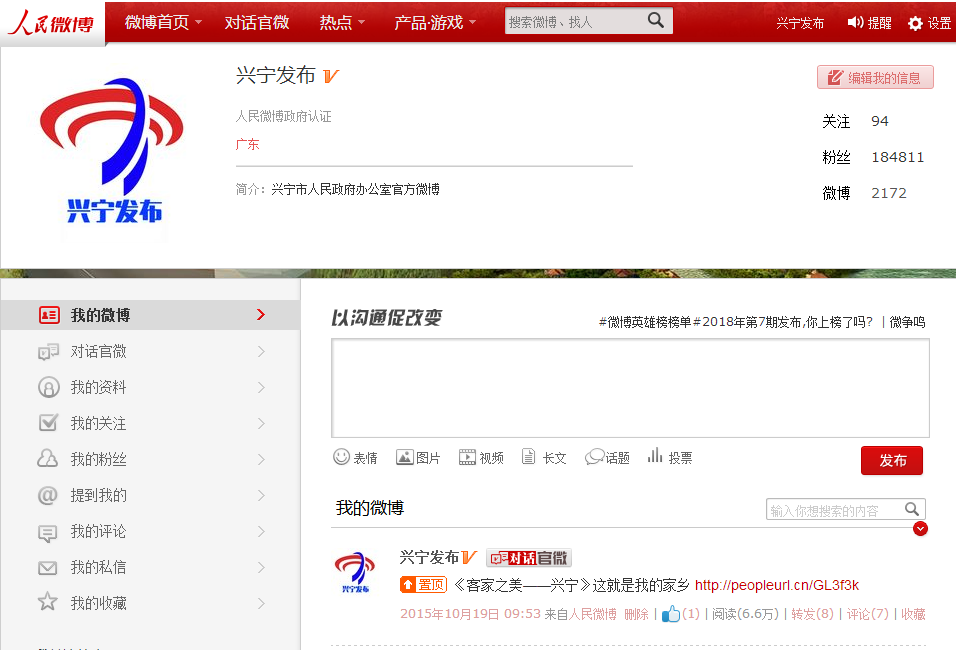Viewport: 956px width, 650px height.
Task: Click 删除 to delete the post
Action: pos(636,614)
